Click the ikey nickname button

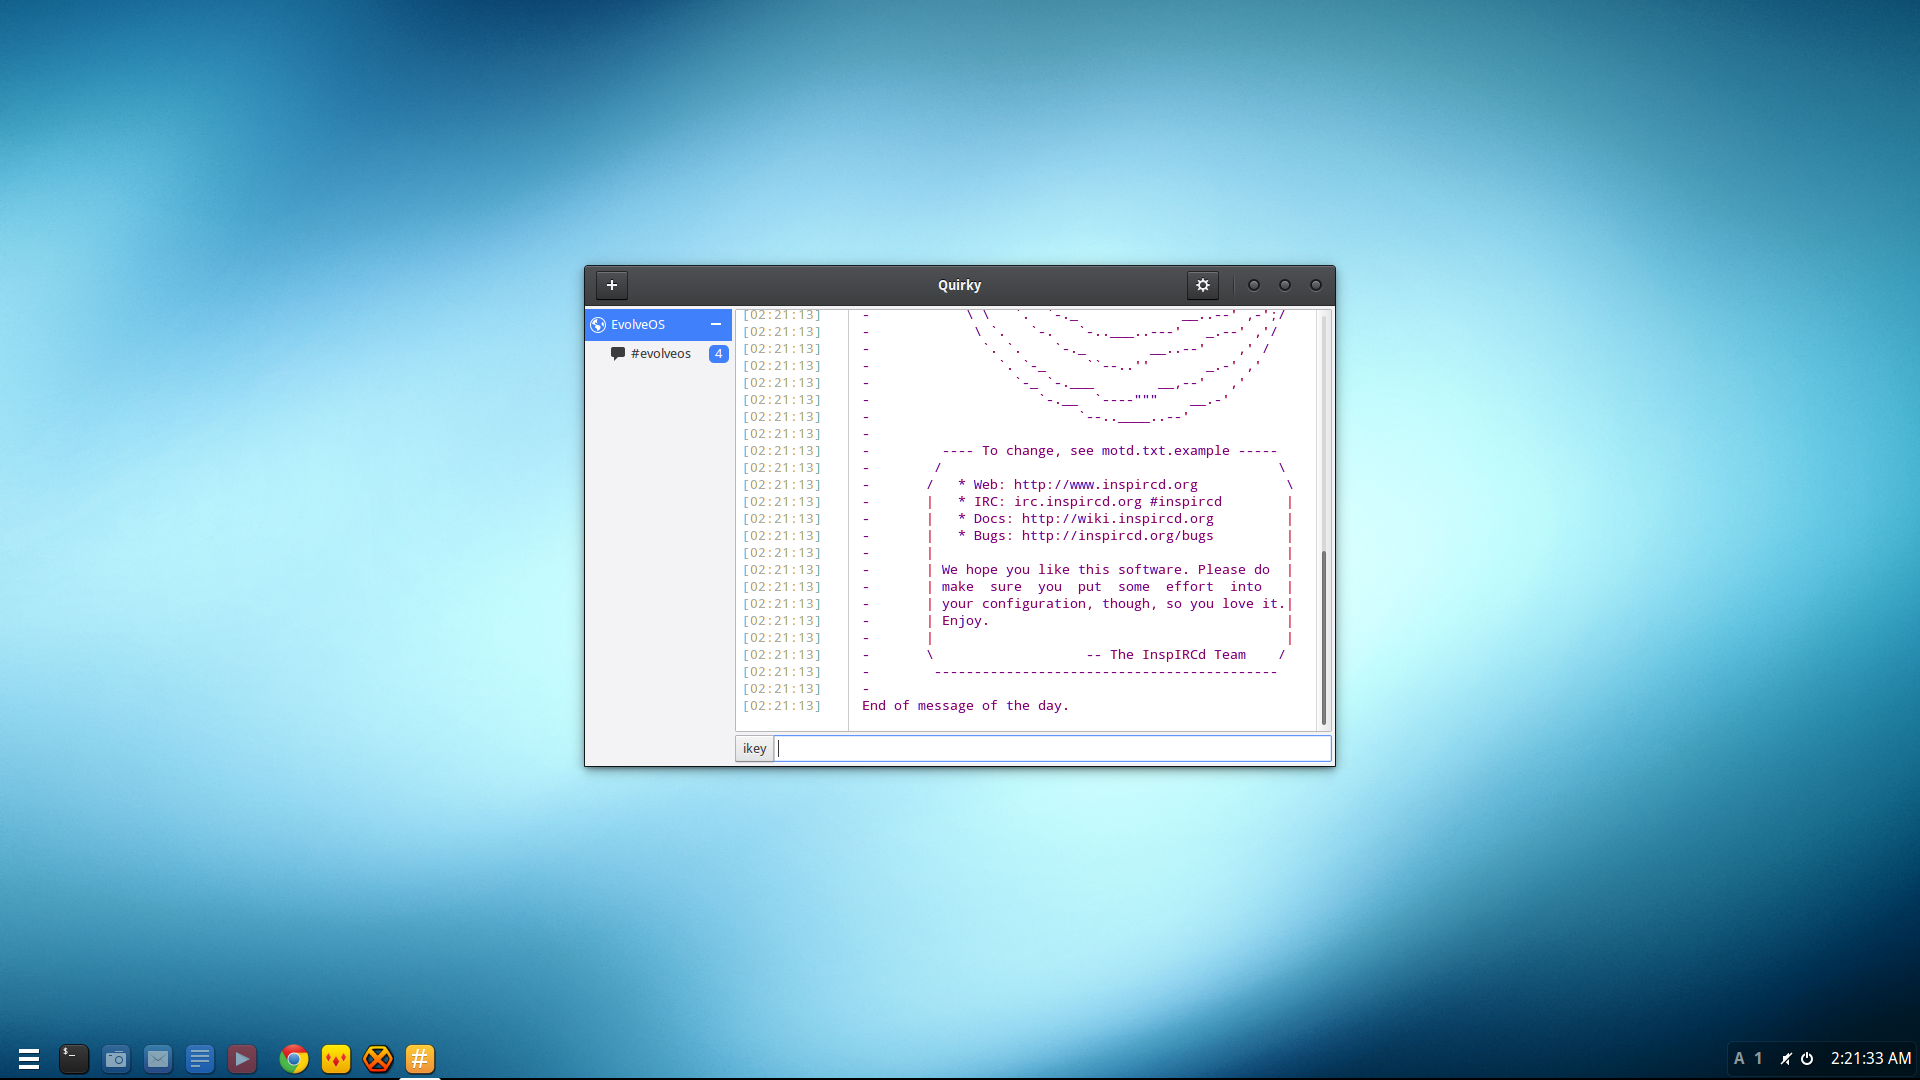pyautogui.click(x=755, y=748)
